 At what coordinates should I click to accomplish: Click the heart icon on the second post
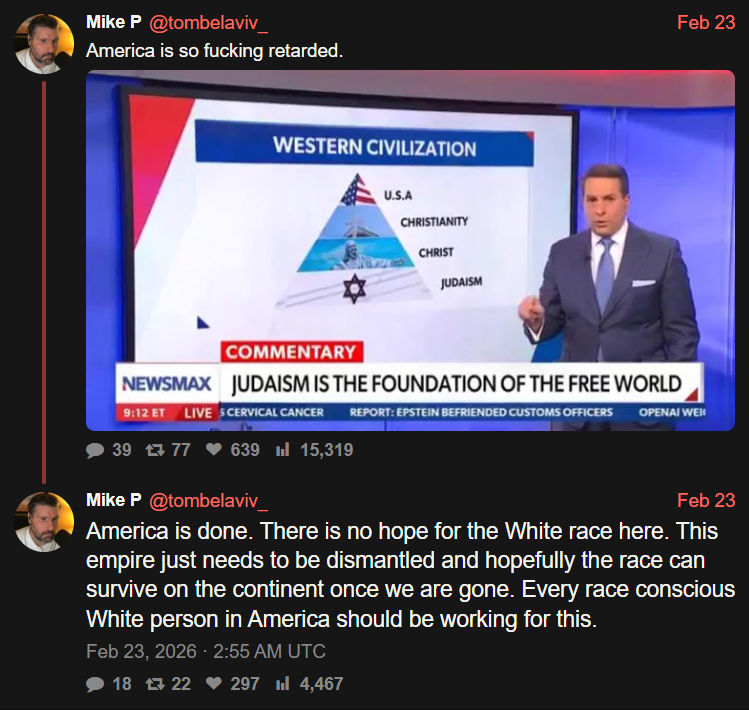point(214,684)
